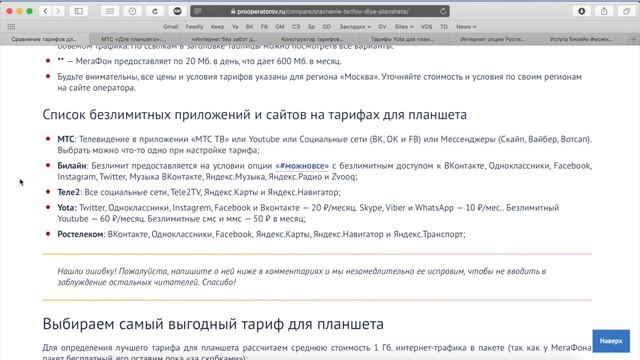The image size is (640, 360).
Task: Open the Sp bookmark
Action: click(311, 27)
